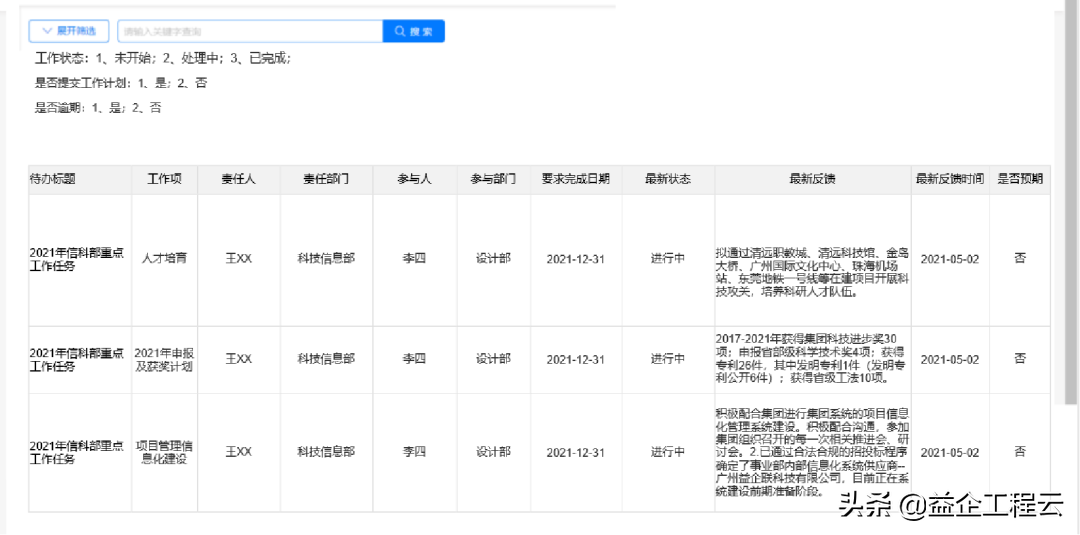Click the 最新反馈时间 column header
The height and width of the screenshot is (535, 1080).
click(x=950, y=179)
